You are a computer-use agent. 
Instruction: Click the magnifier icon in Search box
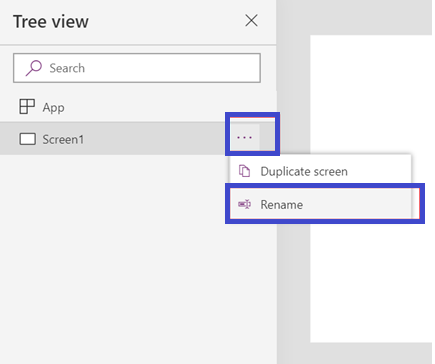point(34,68)
